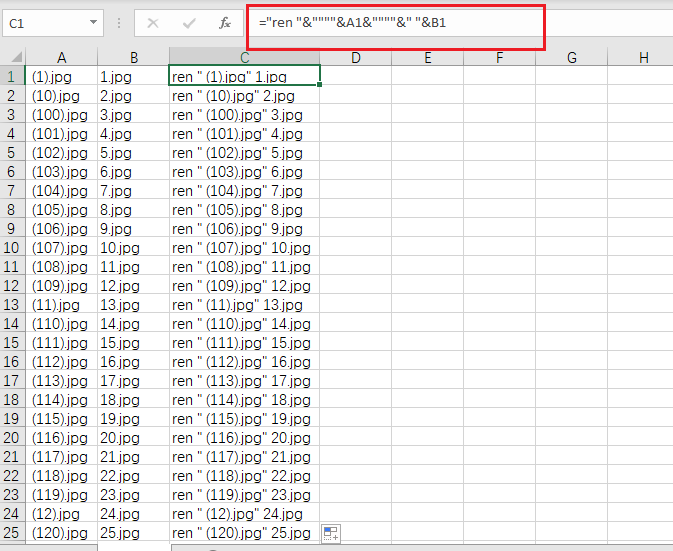Image resolution: width=673 pixels, height=551 pixels.
Task: Select row 25 header
Action: [x=13, y=532]
